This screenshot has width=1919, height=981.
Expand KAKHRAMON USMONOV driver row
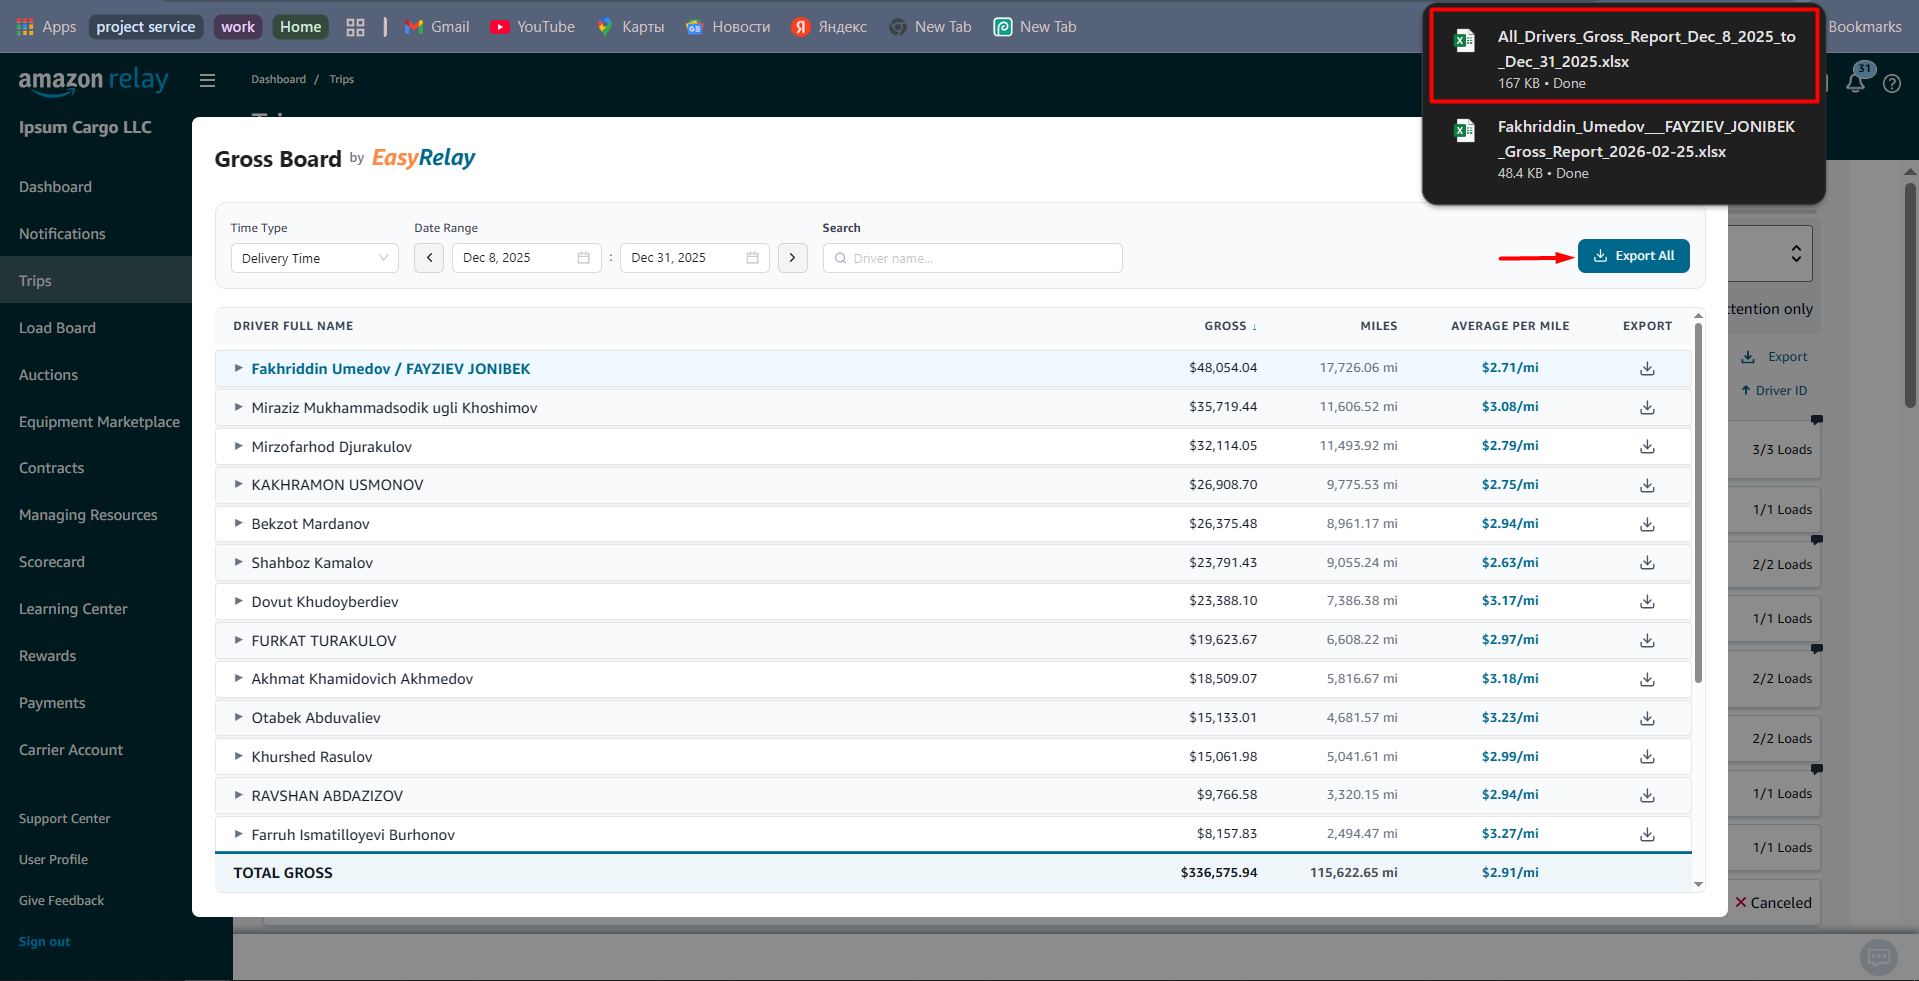pyautogui.click(x=239, y=484)
